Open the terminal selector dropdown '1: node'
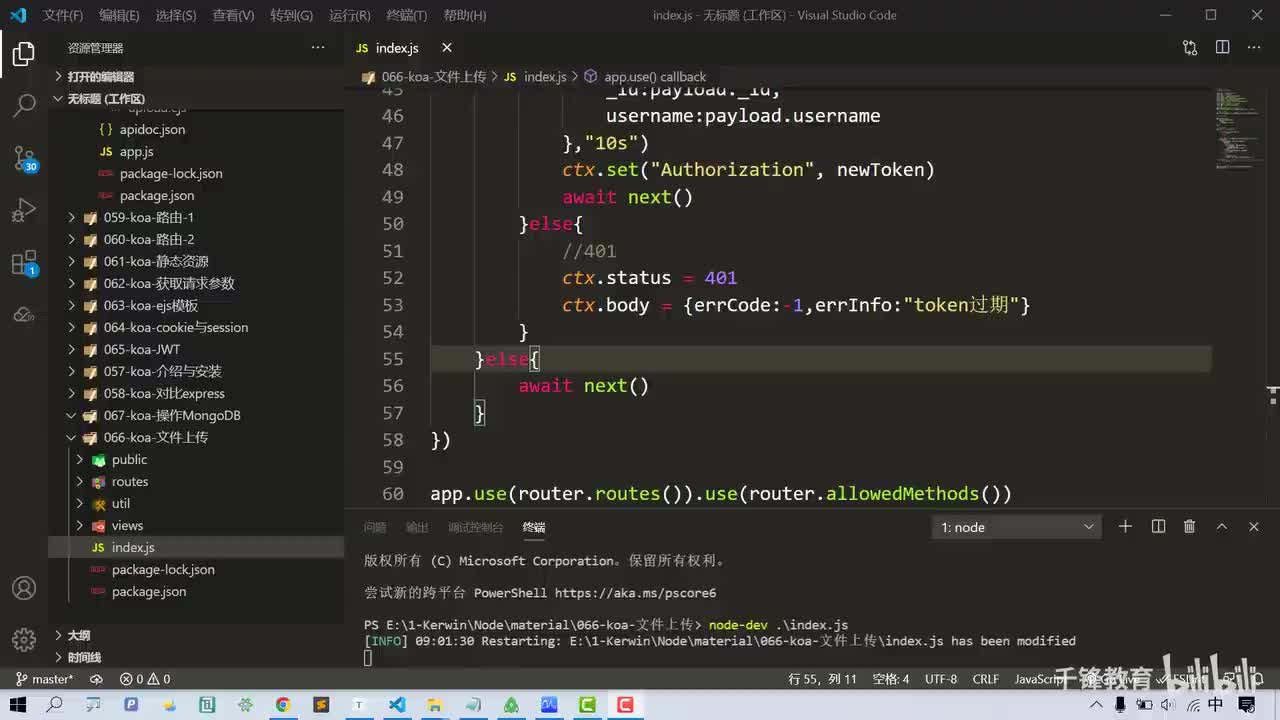The width and height of the screenshot is (1280, 720). click(1016, 527)
